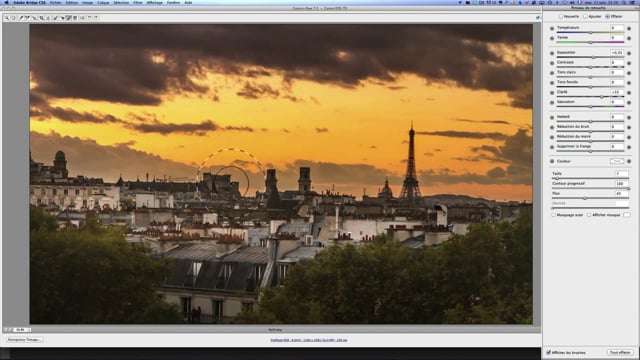This screenshot has width=640, height=360.
Task: Select the Straighten tool
Action: tap(48, 18)
